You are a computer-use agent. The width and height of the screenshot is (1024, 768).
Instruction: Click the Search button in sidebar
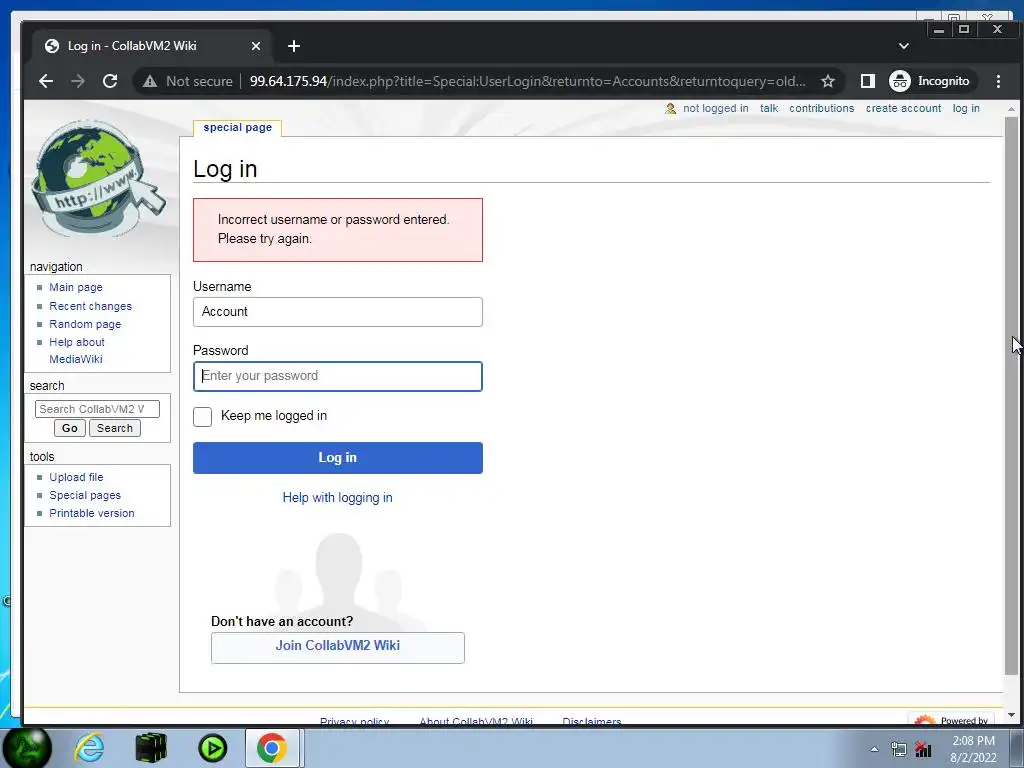[x=115, y=428]
